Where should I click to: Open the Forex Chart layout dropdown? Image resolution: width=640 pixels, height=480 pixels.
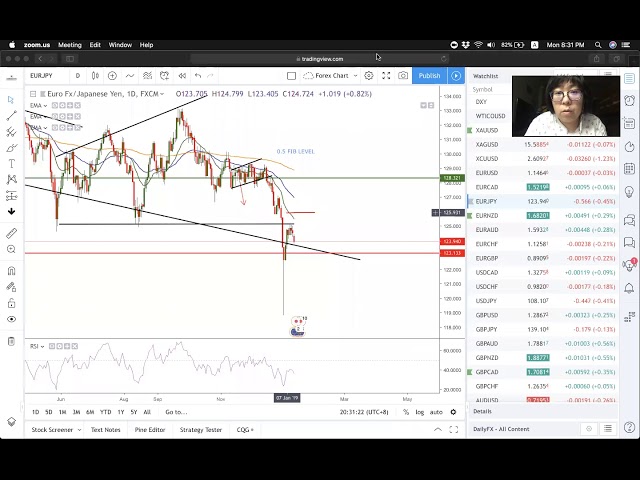click(x=331, y=76)
